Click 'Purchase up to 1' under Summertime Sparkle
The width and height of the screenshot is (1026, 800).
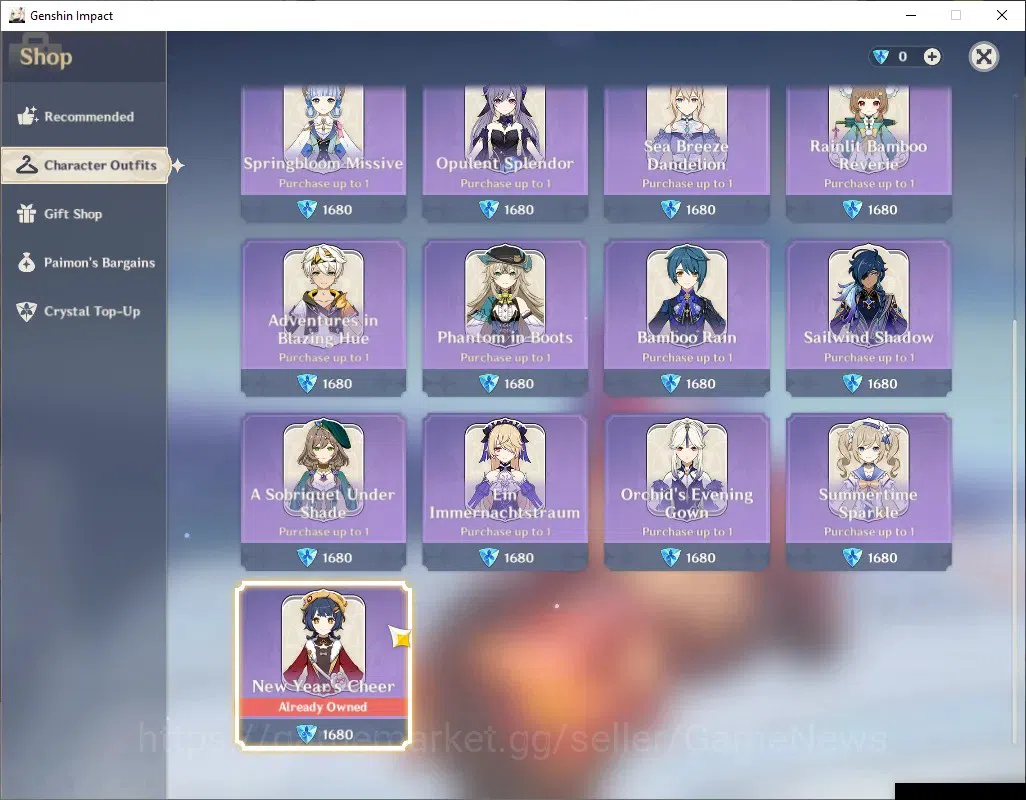point(869,532)
